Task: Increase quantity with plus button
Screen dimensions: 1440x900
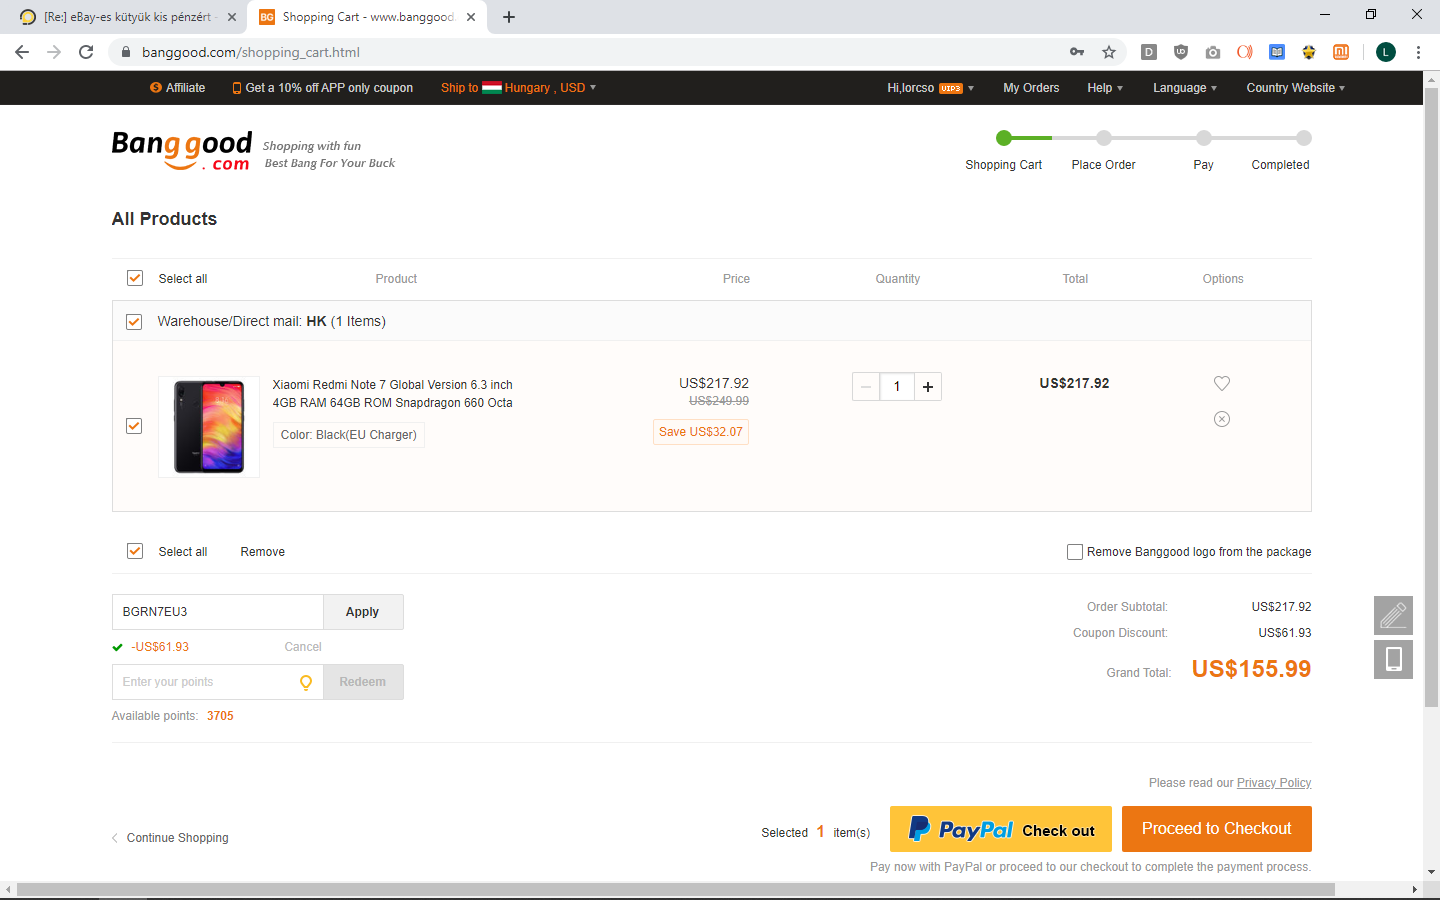Action: click(x=928, y=387)
